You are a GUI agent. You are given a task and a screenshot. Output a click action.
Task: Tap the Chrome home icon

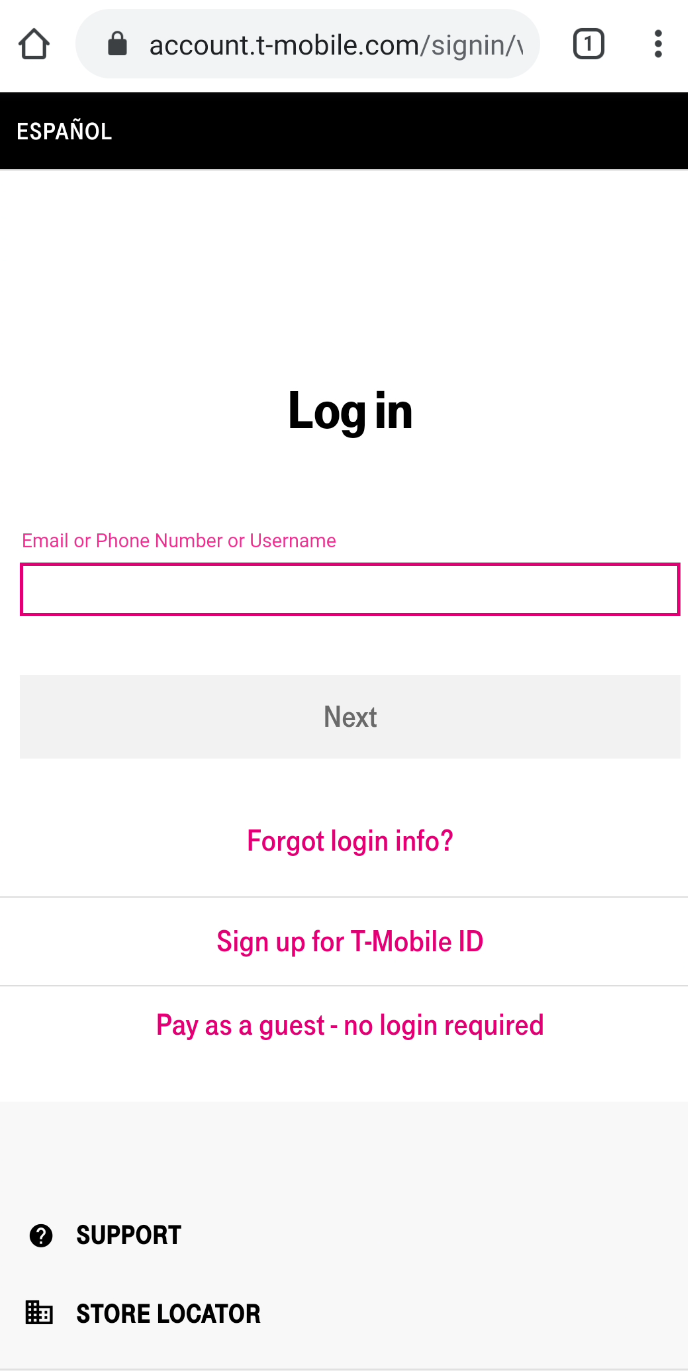point(33,44)
